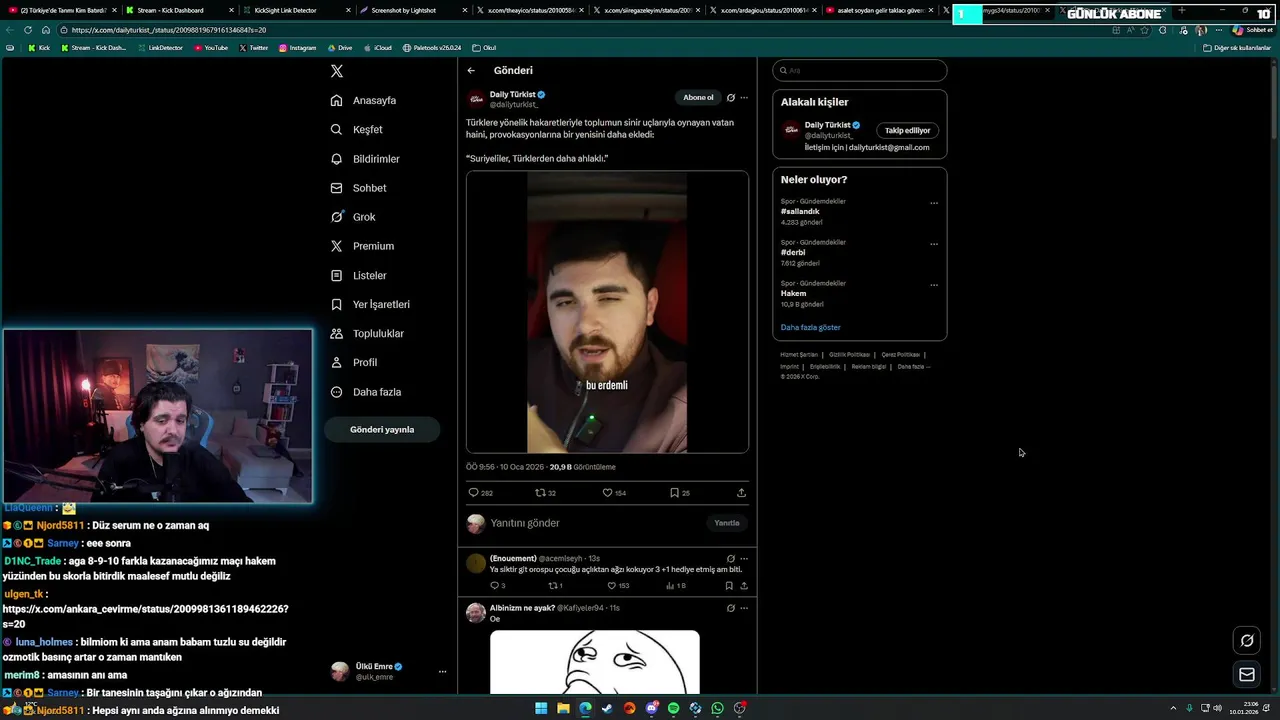
Task: Go to Anasayfa in sidebar
Action: coord(363,100)
